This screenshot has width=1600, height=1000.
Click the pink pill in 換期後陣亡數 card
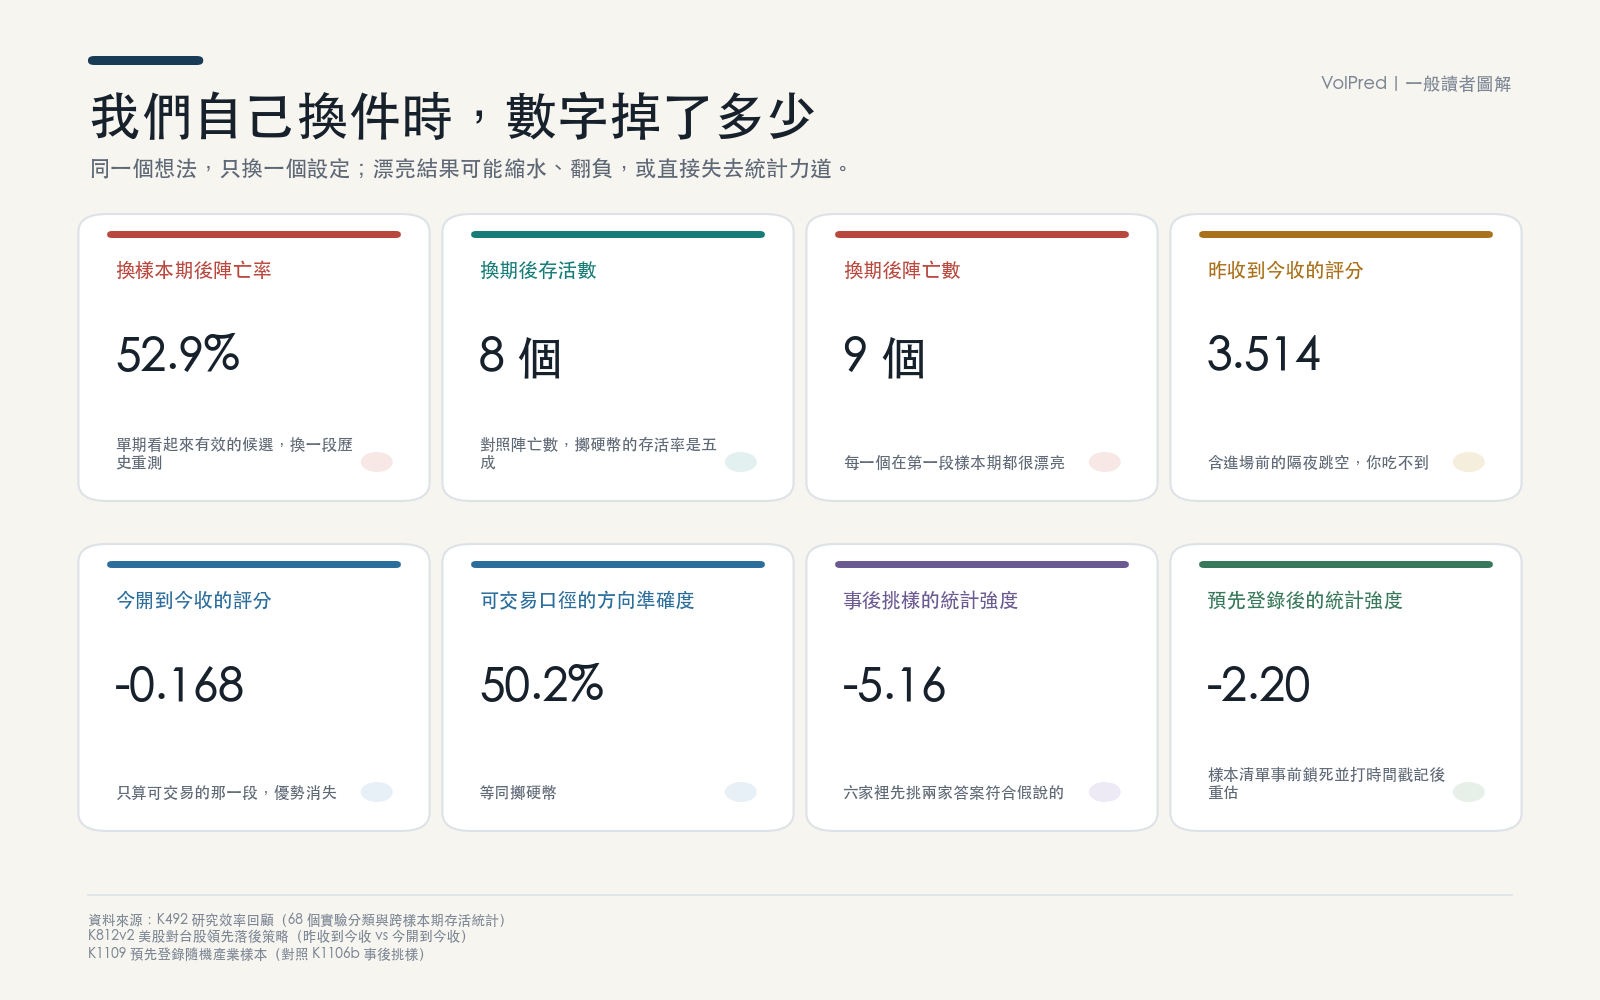click(x=1105, y=462)
